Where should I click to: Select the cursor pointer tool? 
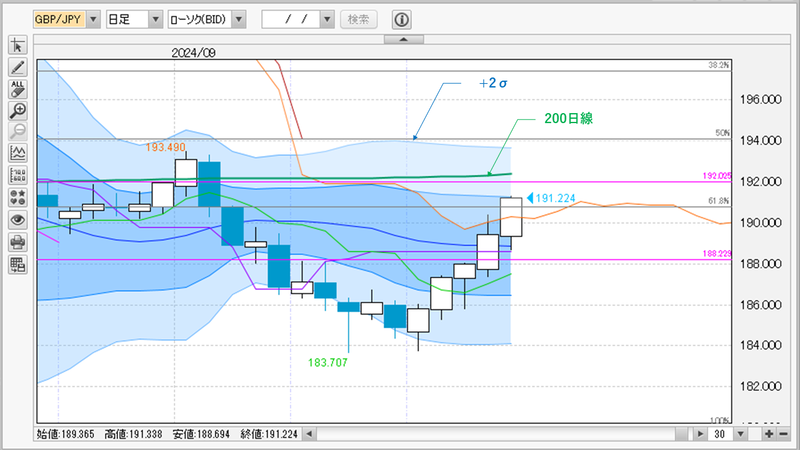17,45
